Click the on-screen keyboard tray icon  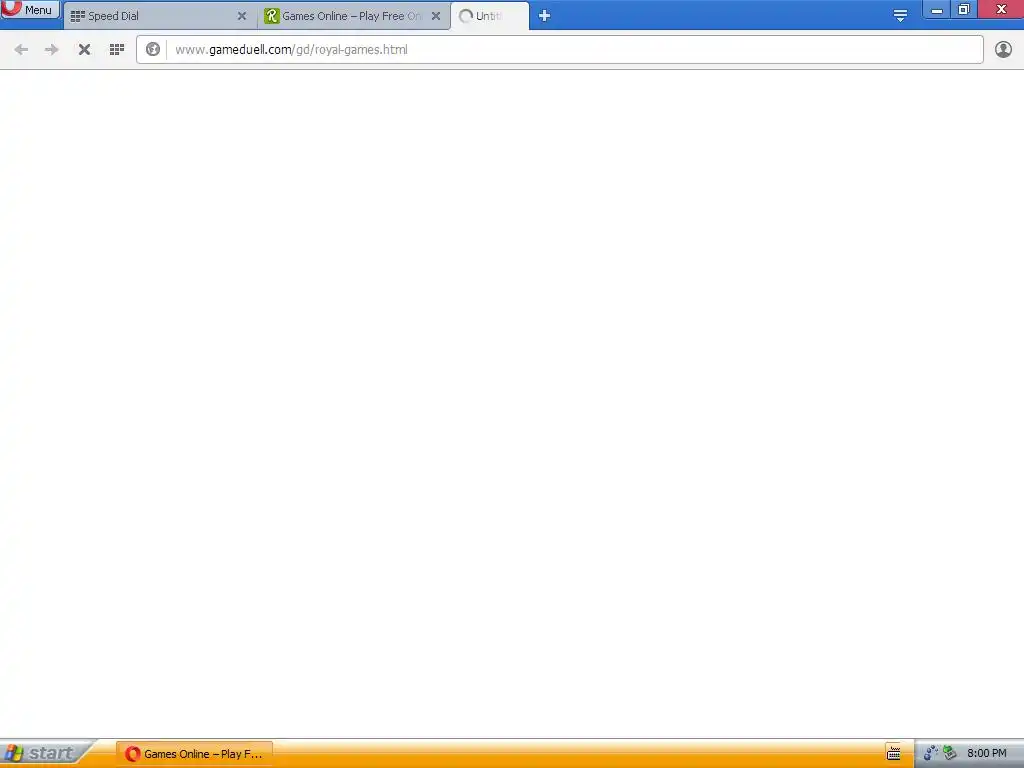coord(893,753)
